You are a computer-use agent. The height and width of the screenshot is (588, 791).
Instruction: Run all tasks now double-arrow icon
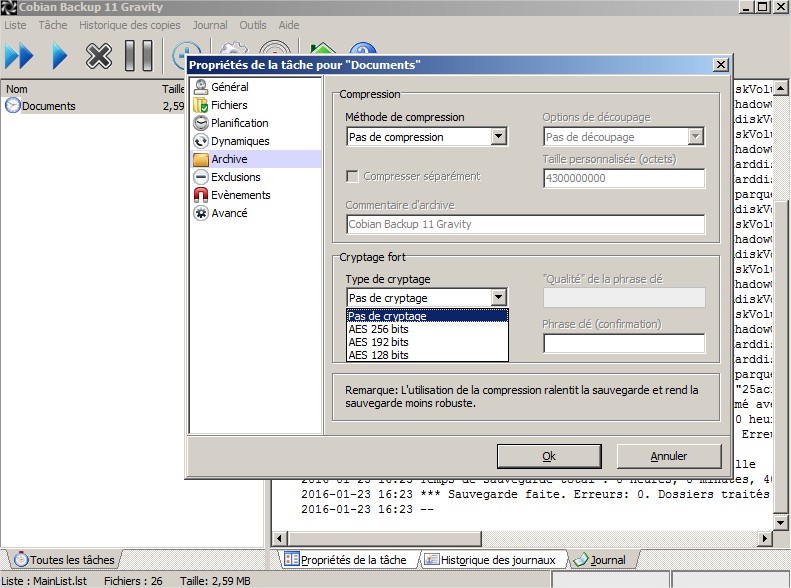pyautogui.click(x=19, y=56)
